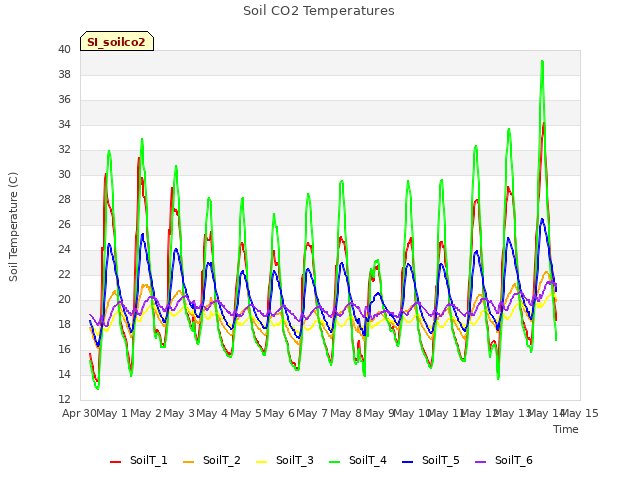Click the Soil CO2 Temperatures chart title

click(319, 11)
